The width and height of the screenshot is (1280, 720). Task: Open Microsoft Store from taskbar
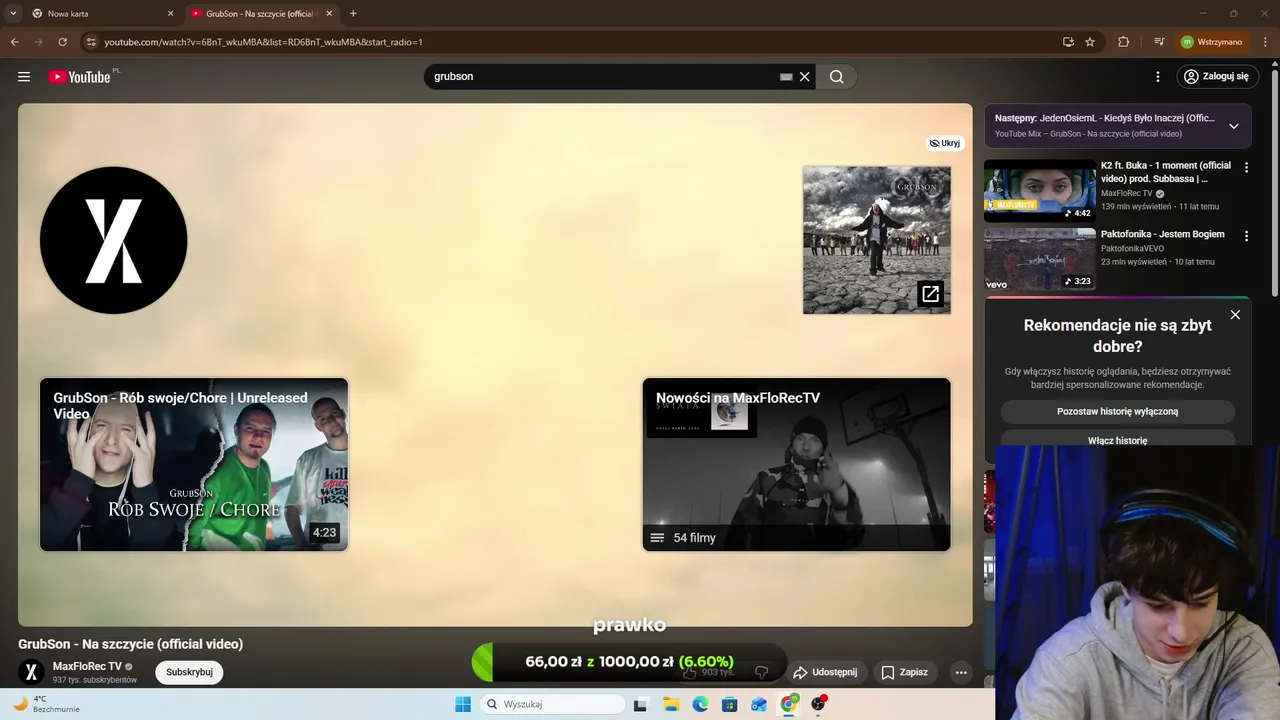coord(730,704)
